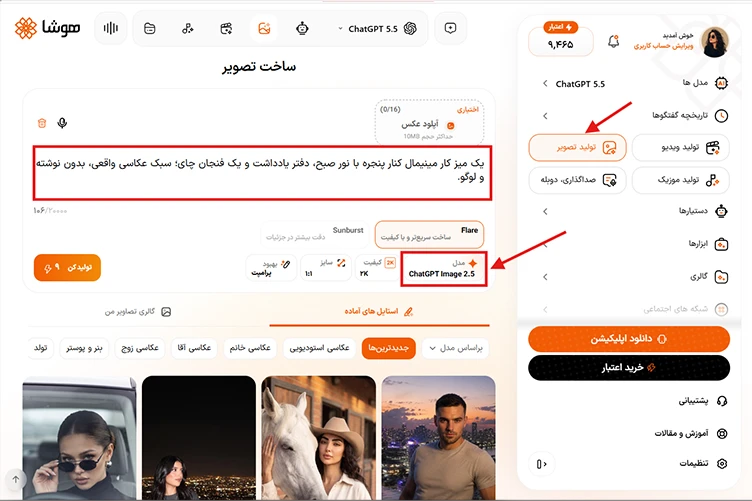Click inside the prompt text field
752x501 pixels.
[x=262, y=172]
